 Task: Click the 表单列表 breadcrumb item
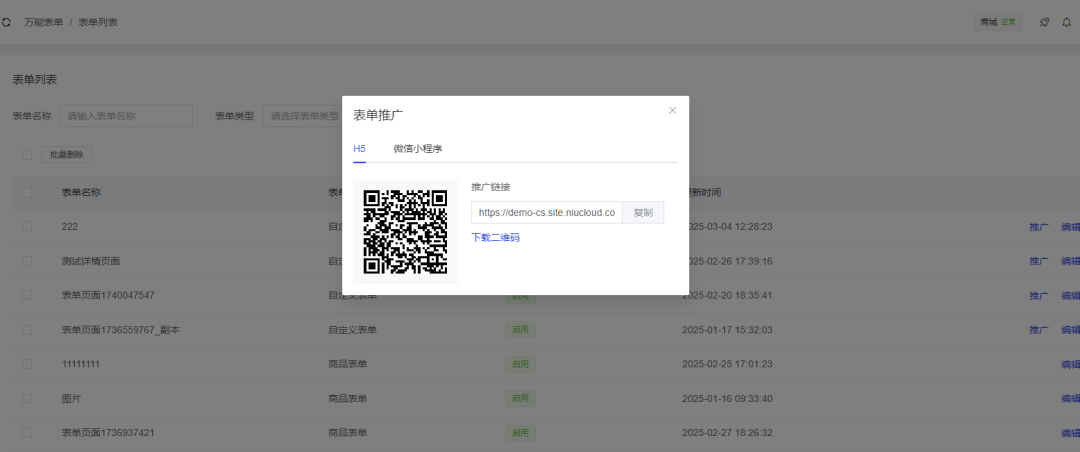(x=98, y=23)
